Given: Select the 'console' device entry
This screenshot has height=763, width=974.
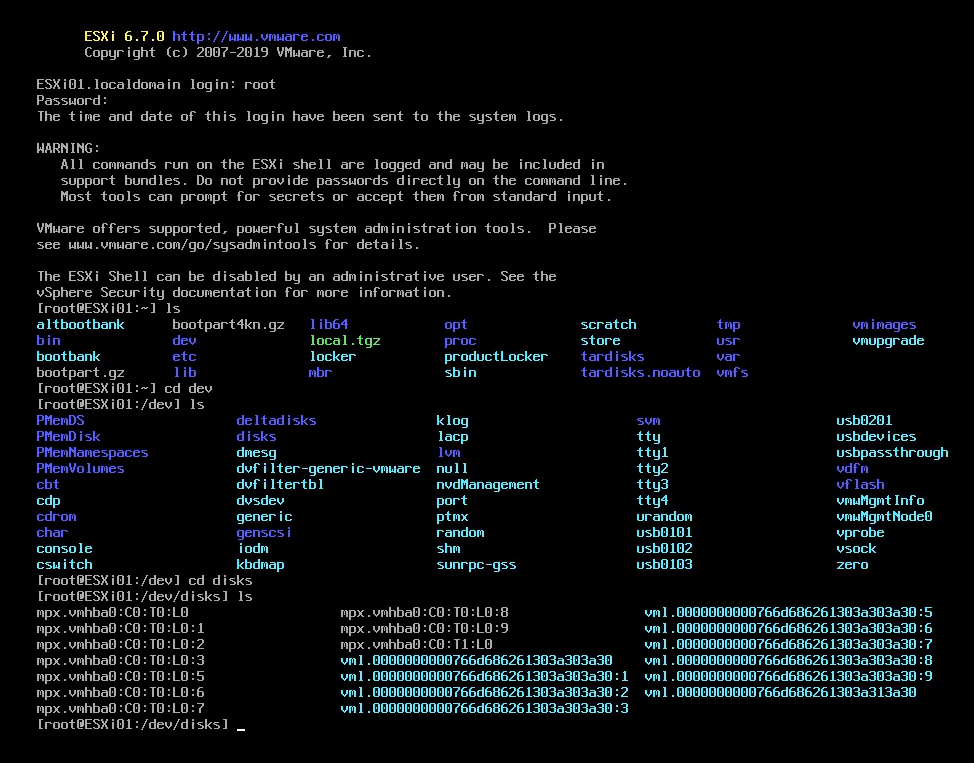Looking at the screenshot, I should pyautogui.click(x=64, y=549).
